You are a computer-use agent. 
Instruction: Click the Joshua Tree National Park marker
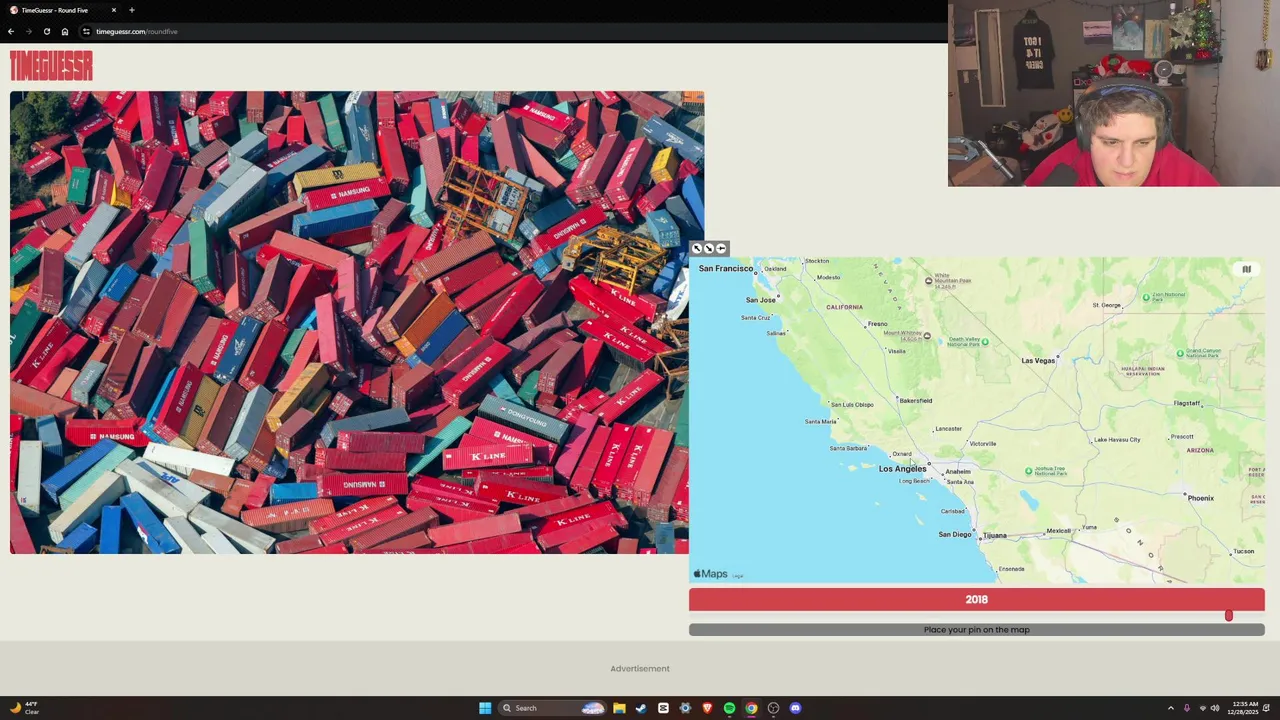point(1028,470)
